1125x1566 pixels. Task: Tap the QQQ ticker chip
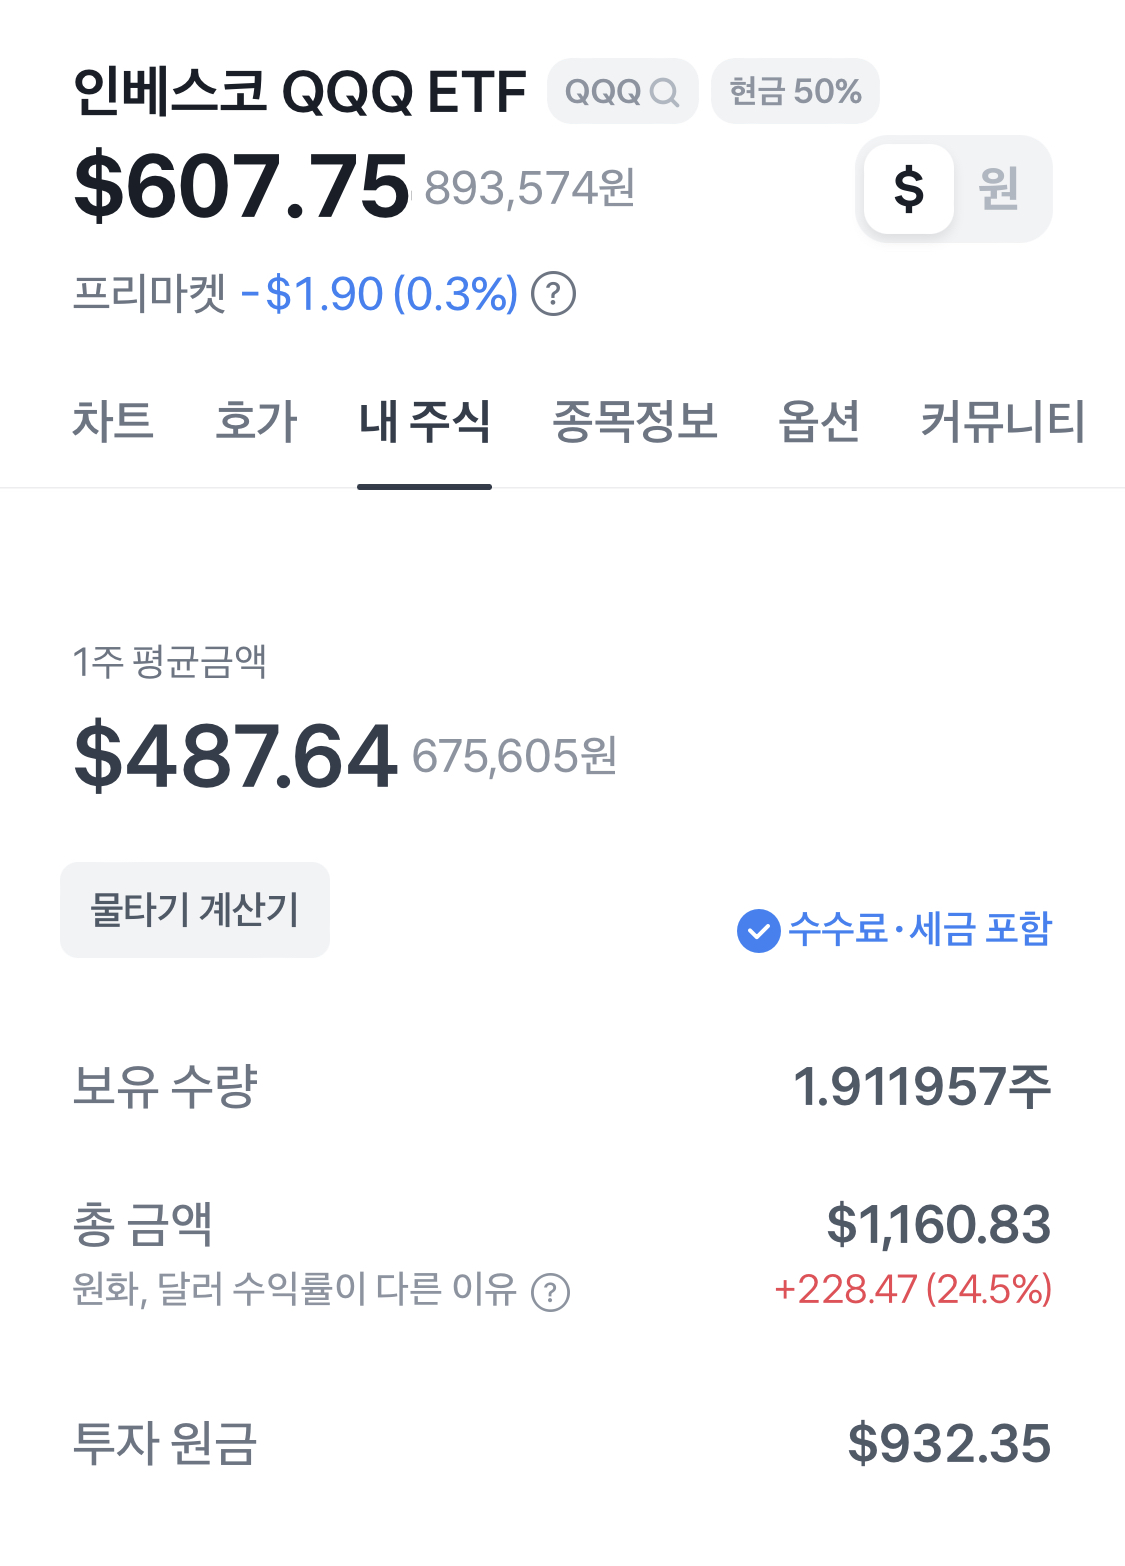(x=603, y=92)
